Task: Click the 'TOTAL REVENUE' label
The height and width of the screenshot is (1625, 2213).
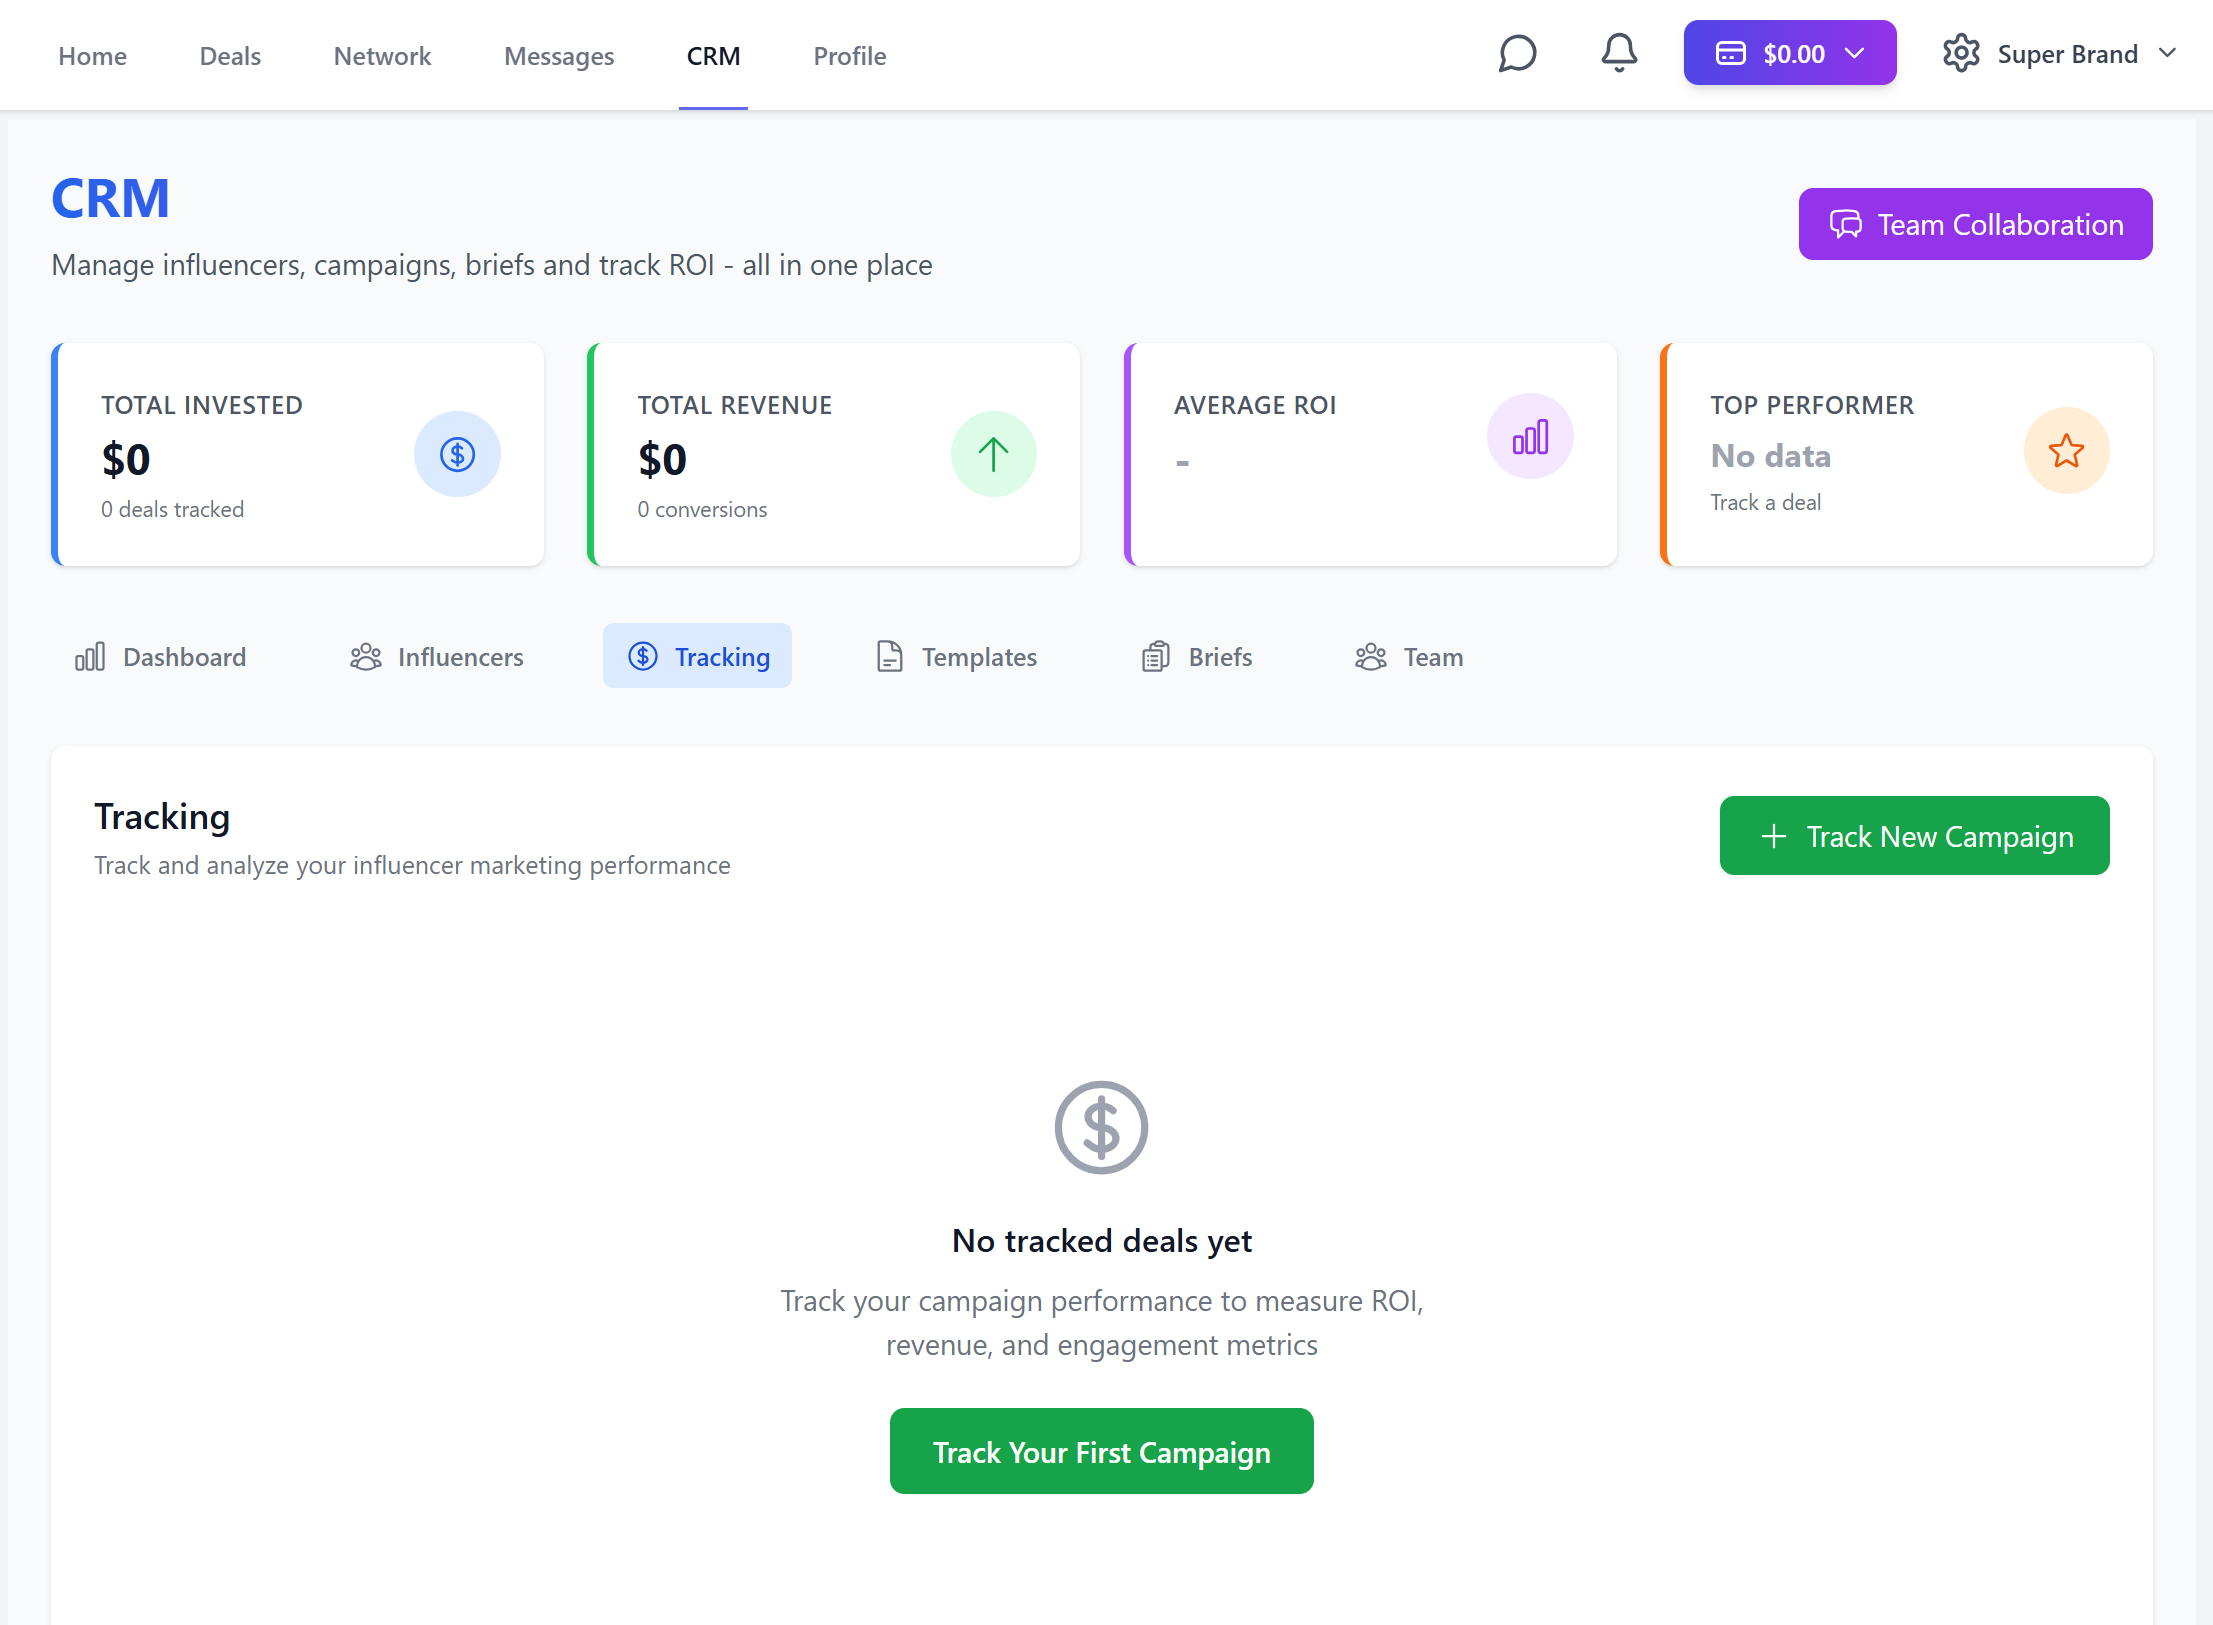Action: pyautogui.click(x=735, y=405)
